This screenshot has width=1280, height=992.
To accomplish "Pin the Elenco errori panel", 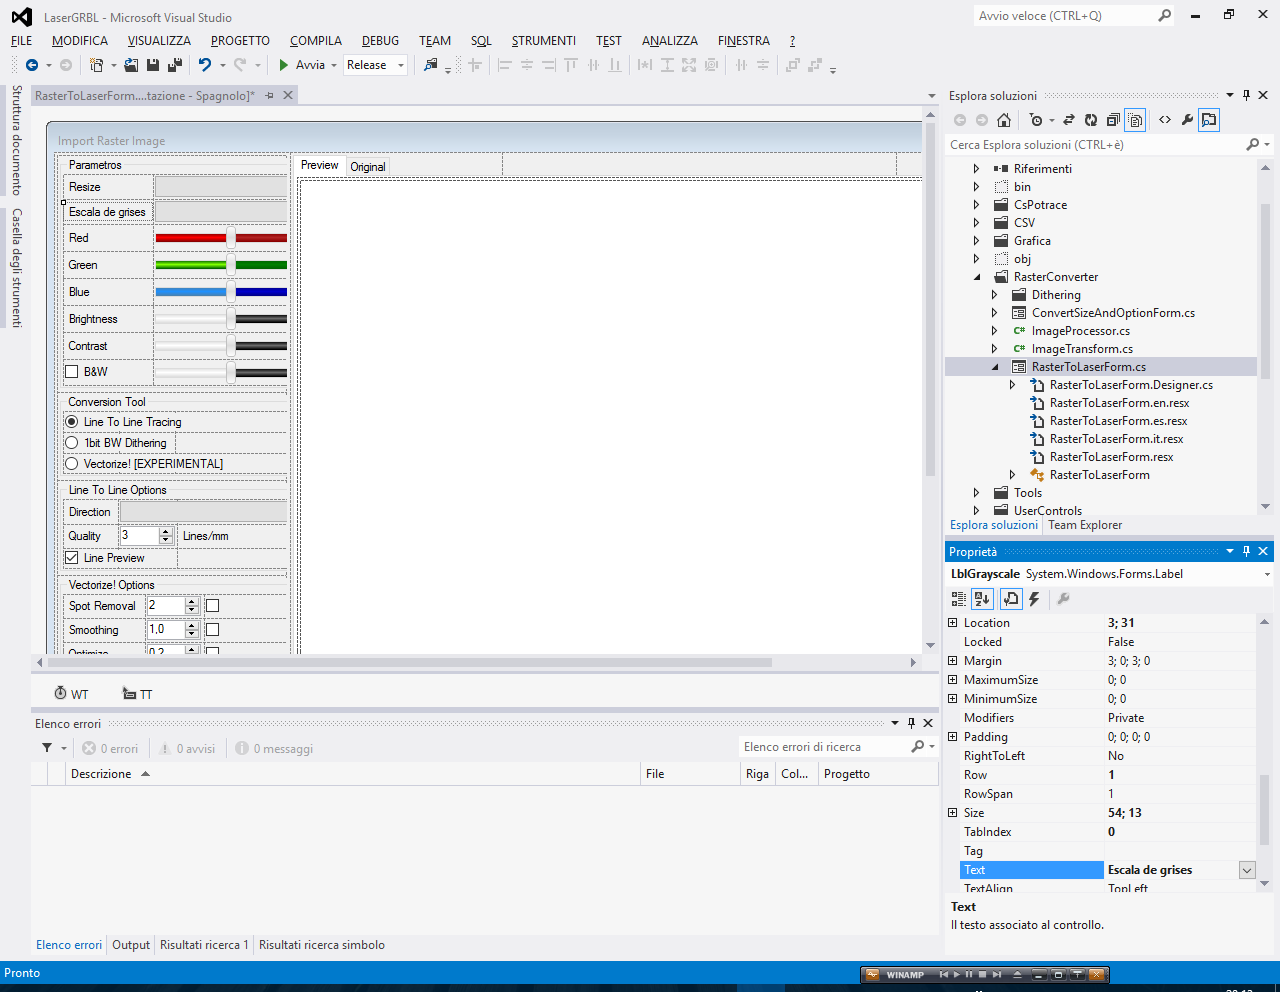I will (x=911, y=723).
